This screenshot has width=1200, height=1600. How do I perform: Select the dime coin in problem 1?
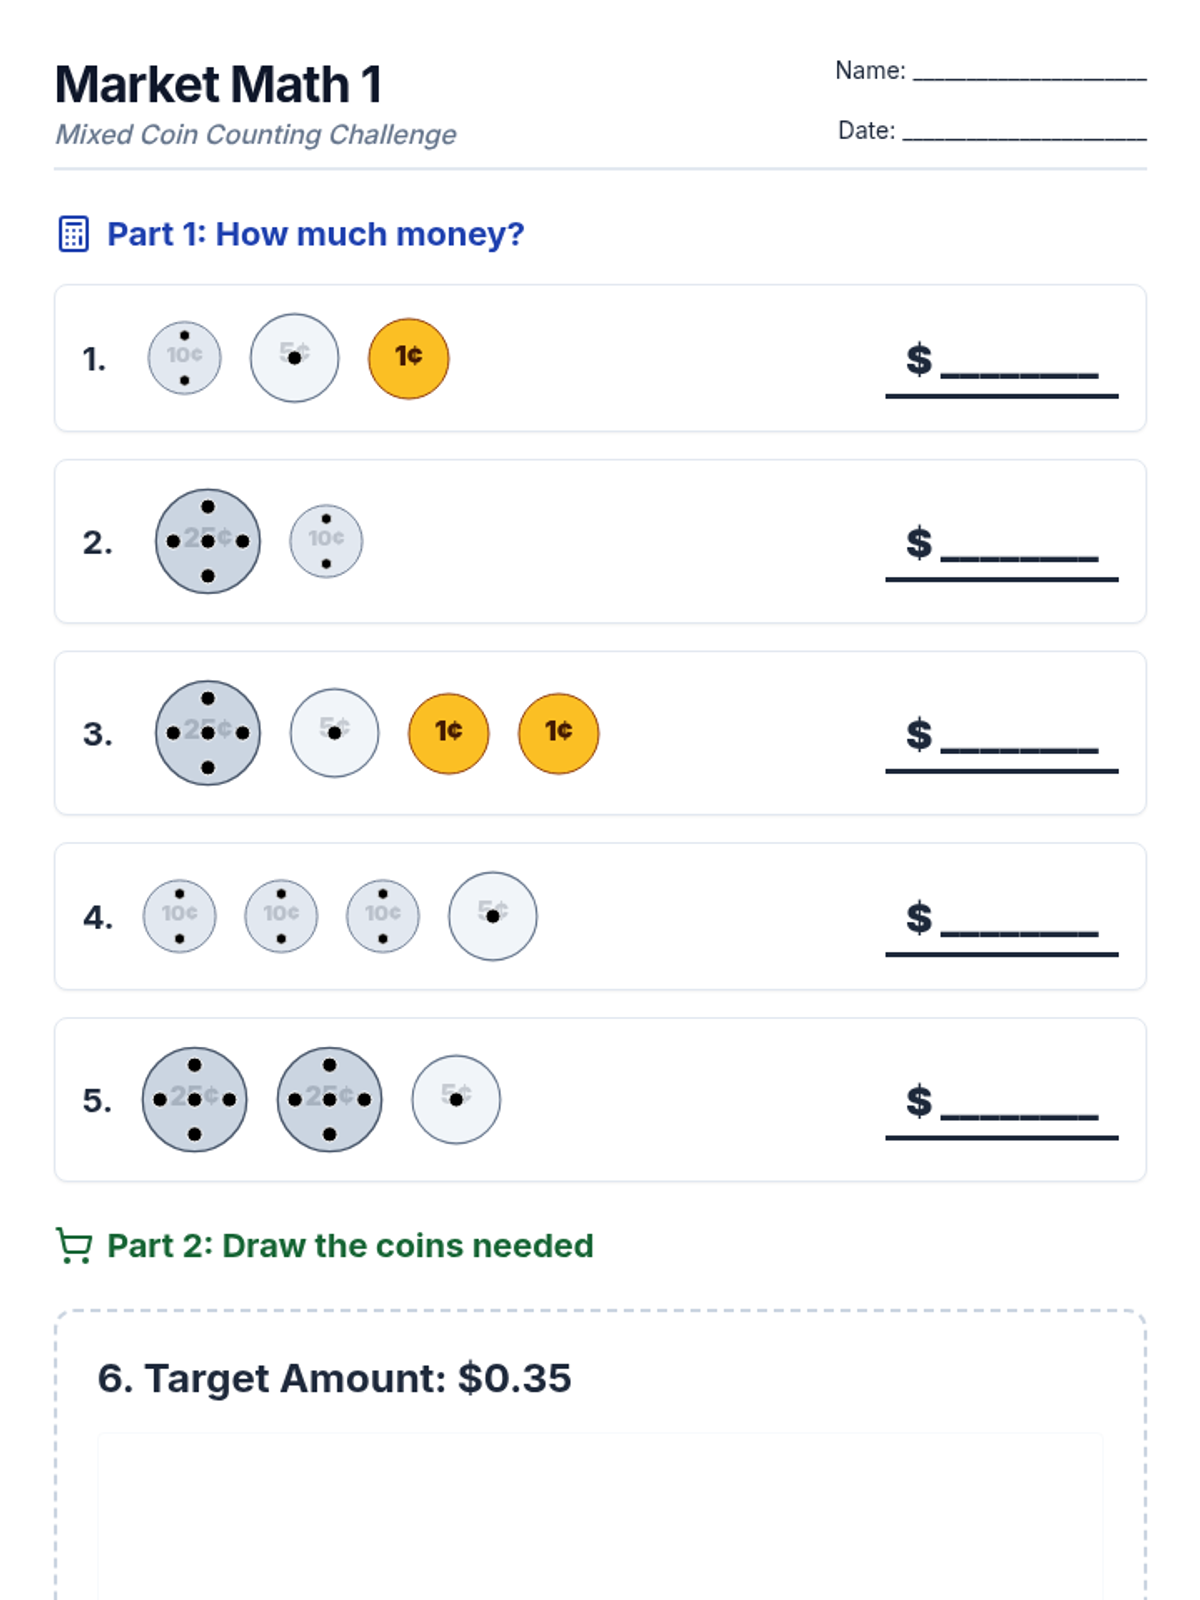184,358
